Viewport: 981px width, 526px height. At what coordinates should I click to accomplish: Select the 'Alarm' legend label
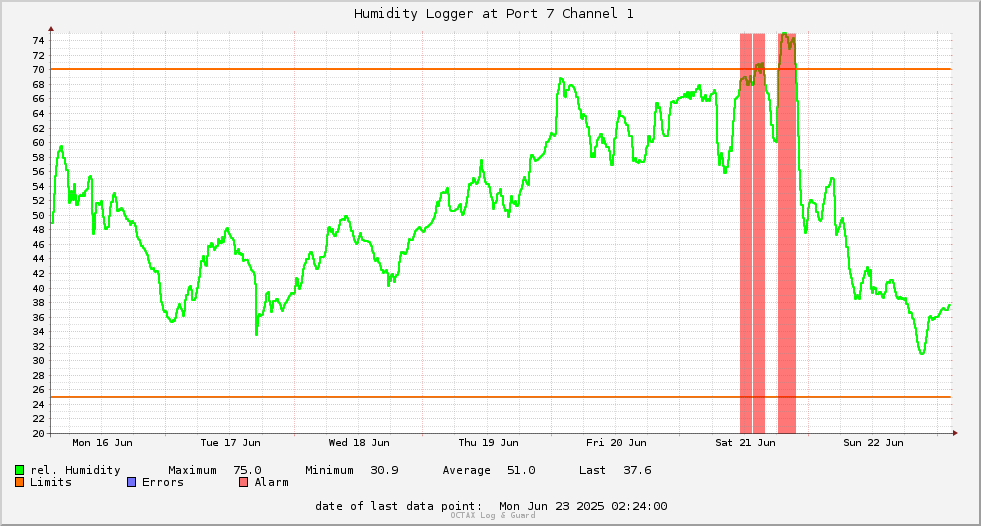pos(272,482)
